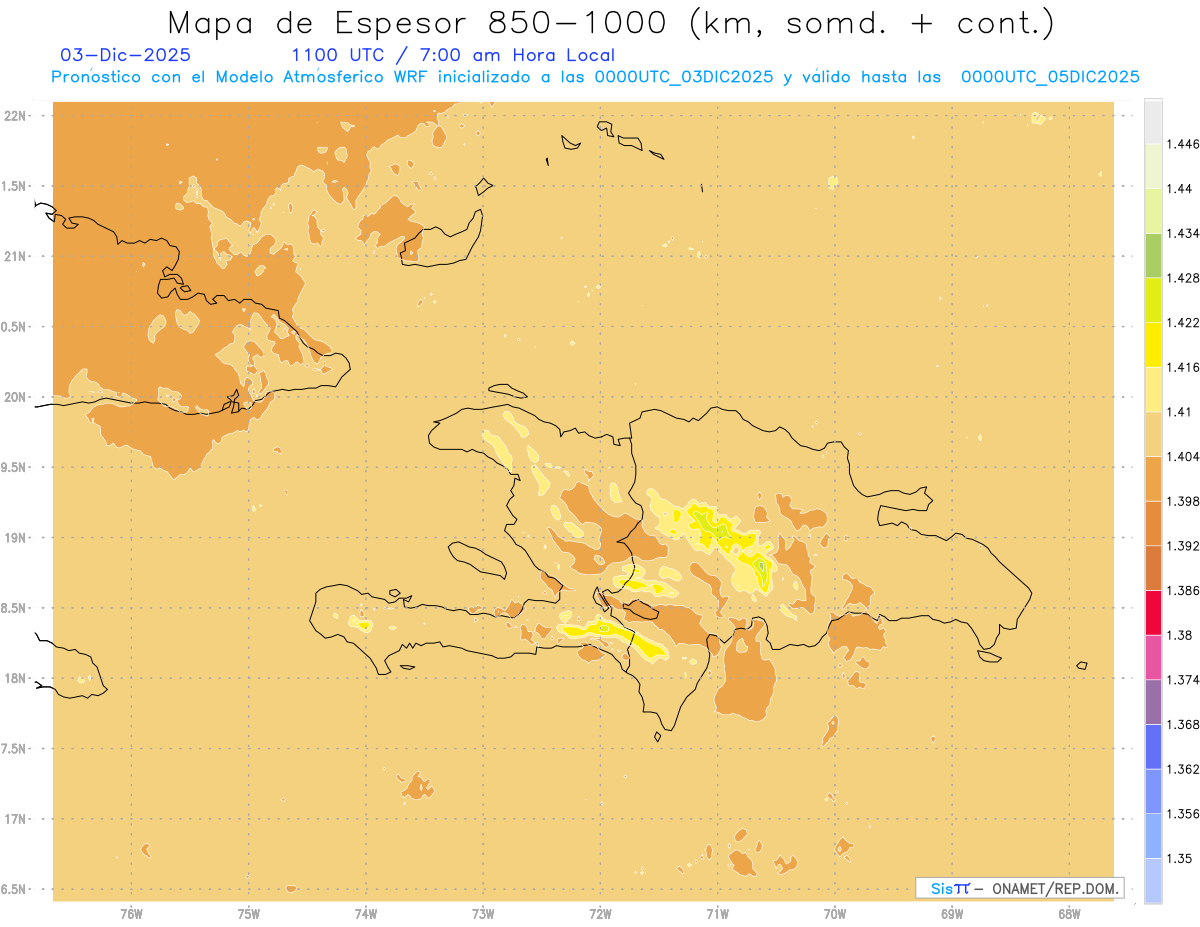Click the colorbar value "1.398"
The image size is (1200, 927).
point(1185,501)
